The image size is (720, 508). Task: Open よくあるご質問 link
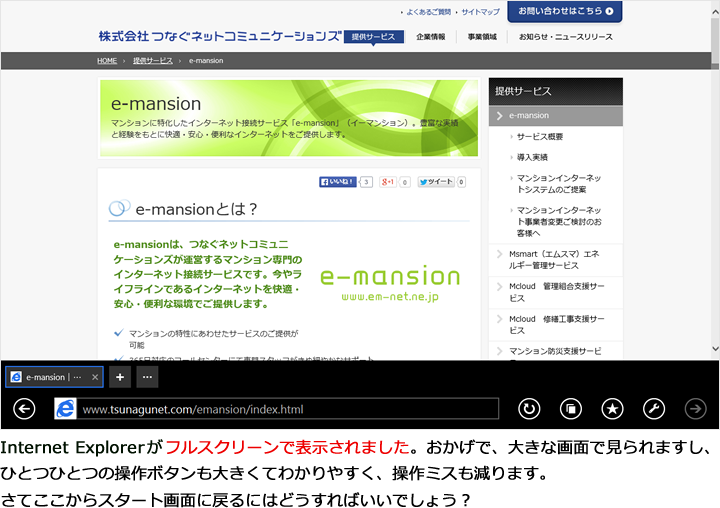[x=428, y=12]
